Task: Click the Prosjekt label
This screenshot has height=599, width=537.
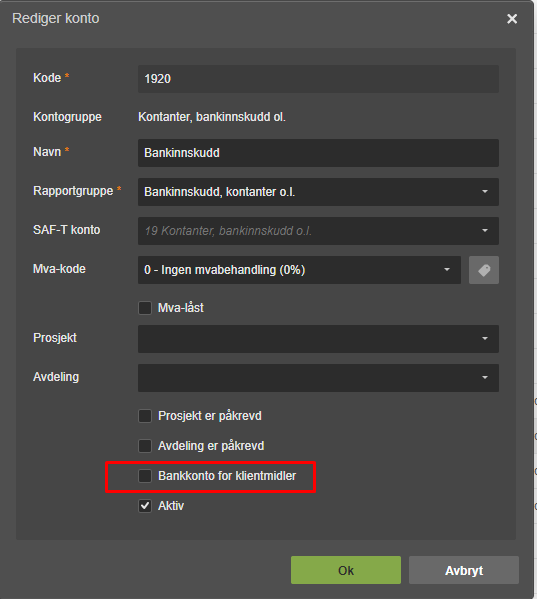Action: [x=55, y=338]
